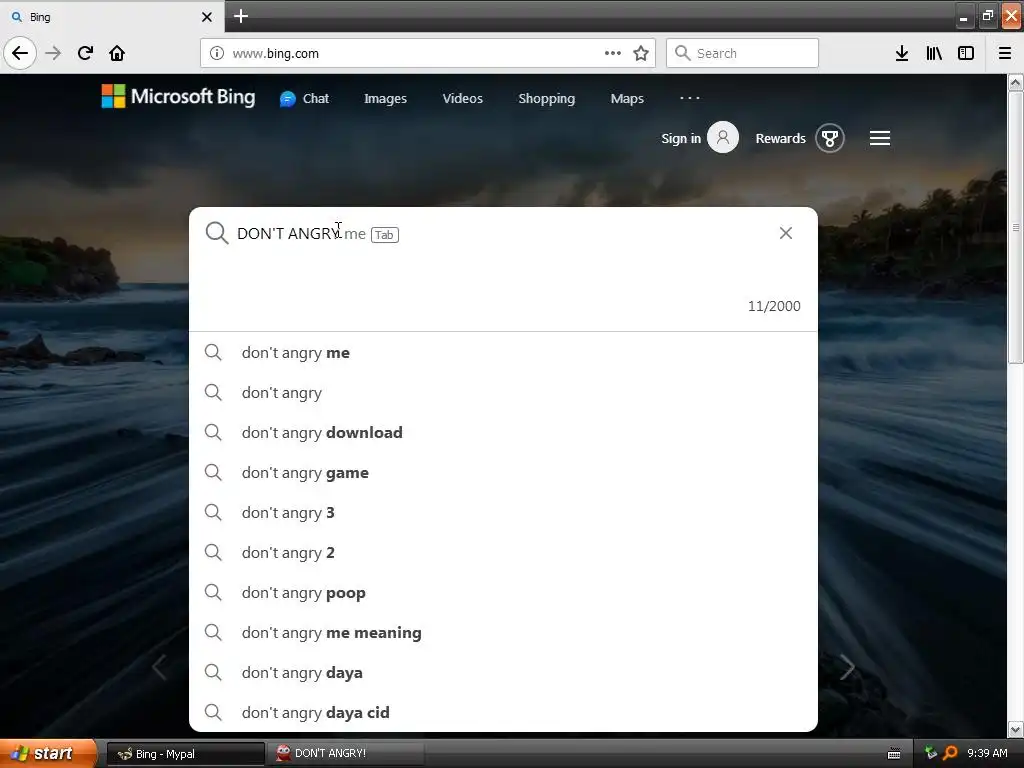The height and width of the screenshot is (768, 1024).
Task: Select suggestion "don't angry game"
Action: click(503, 472)
